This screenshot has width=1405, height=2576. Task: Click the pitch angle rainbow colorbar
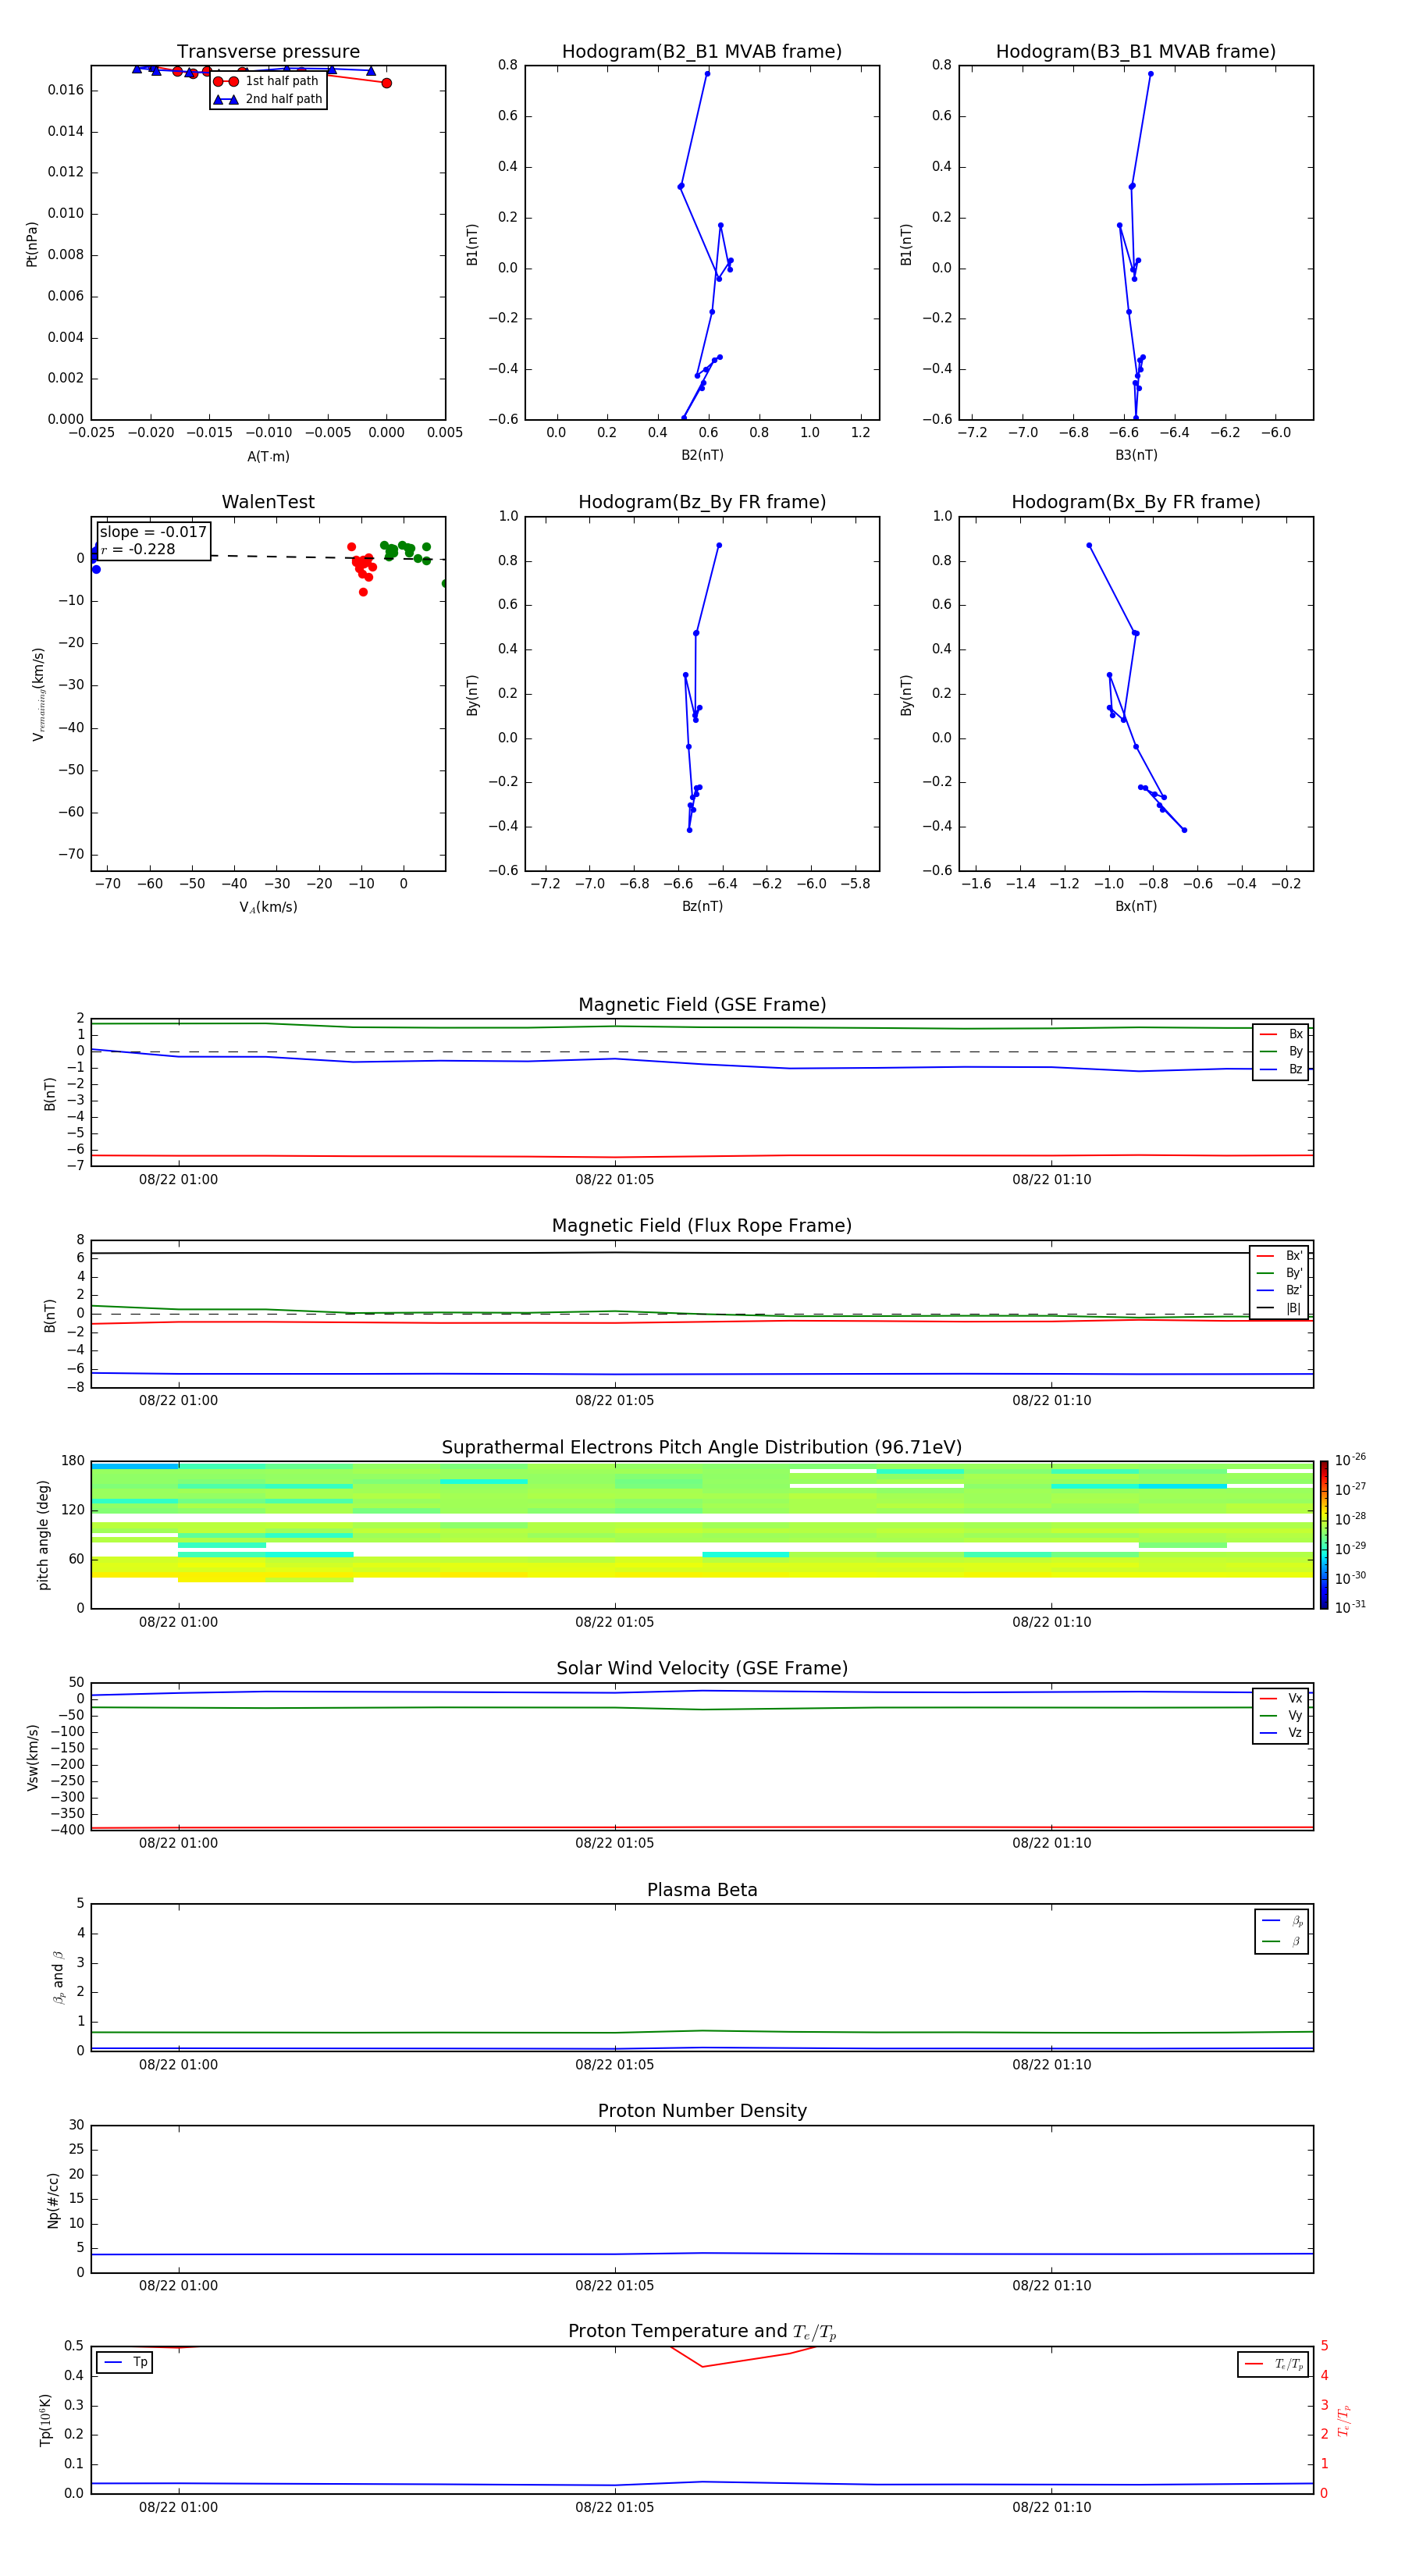coord(1324,1535)
